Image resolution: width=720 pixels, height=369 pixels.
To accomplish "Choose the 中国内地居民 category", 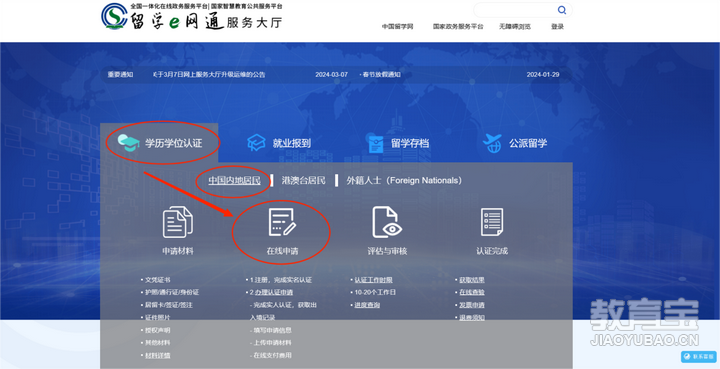I will point(234,180).
